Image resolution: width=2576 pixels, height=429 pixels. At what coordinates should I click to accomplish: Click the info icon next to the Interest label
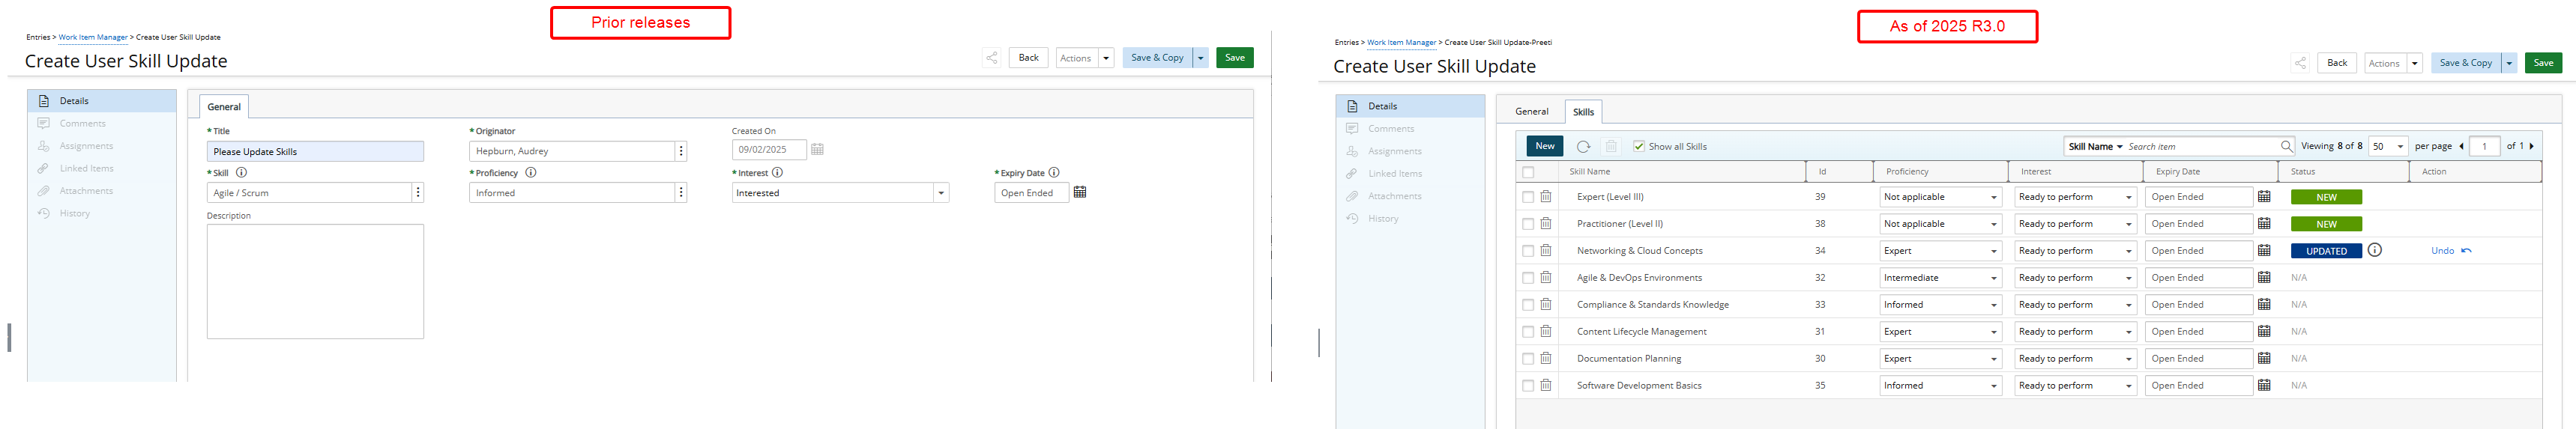click(777, 173)
